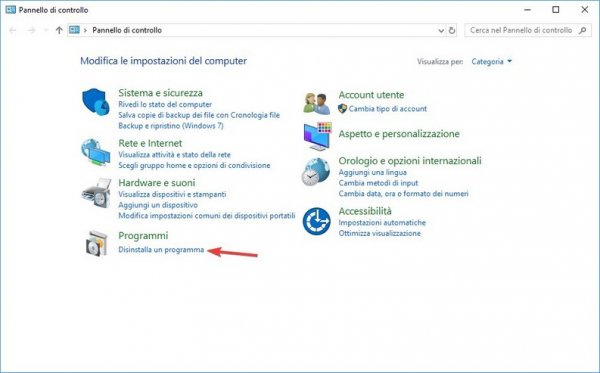The height and width of the screenshot is (373, 600).
Task: Click Modifica impostazioni comuni dei dispositivi portatili
Action: click(x=207, y=216)
